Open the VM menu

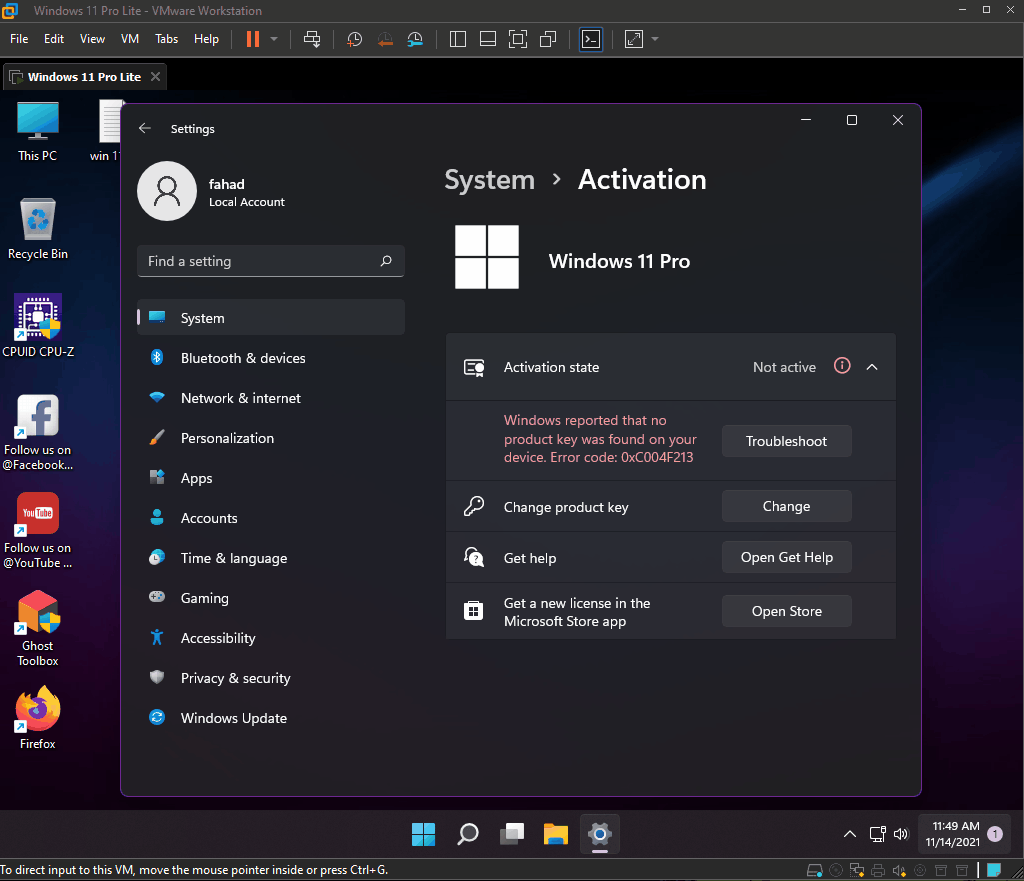tap(130, 39)
